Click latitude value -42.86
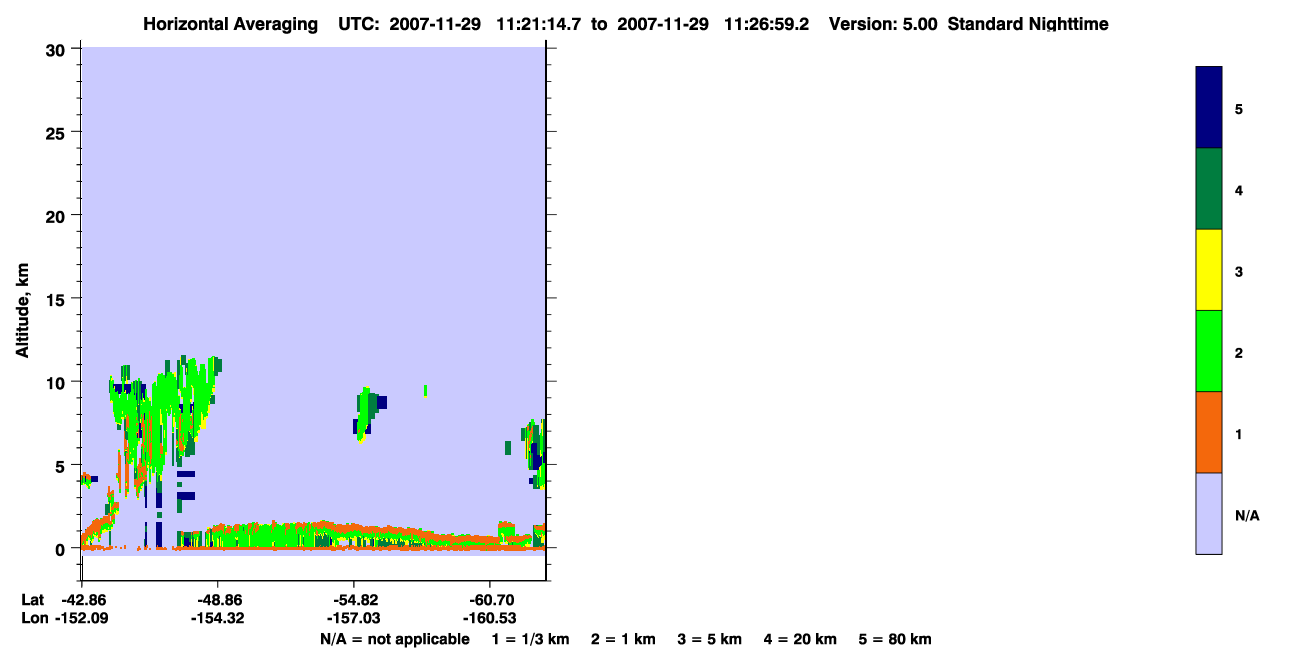The width and height of the screenshot is (1300, 667). tap(82, 600)
